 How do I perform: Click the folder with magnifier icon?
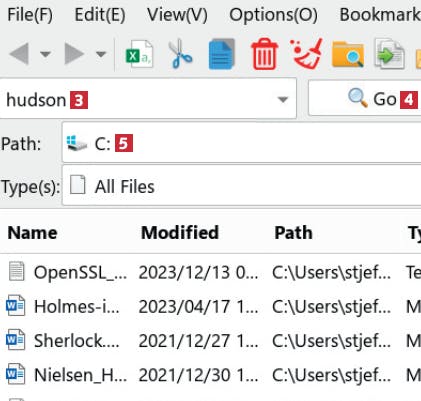[x=348, y=54]
